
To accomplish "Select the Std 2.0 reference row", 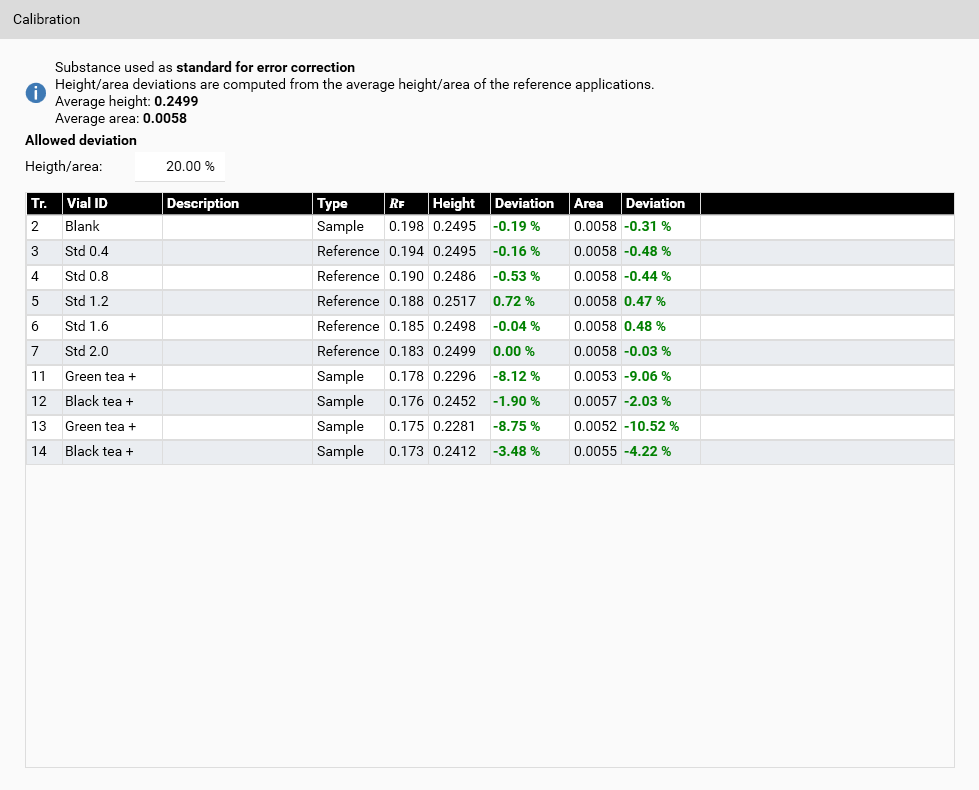I will click(87, 351).
